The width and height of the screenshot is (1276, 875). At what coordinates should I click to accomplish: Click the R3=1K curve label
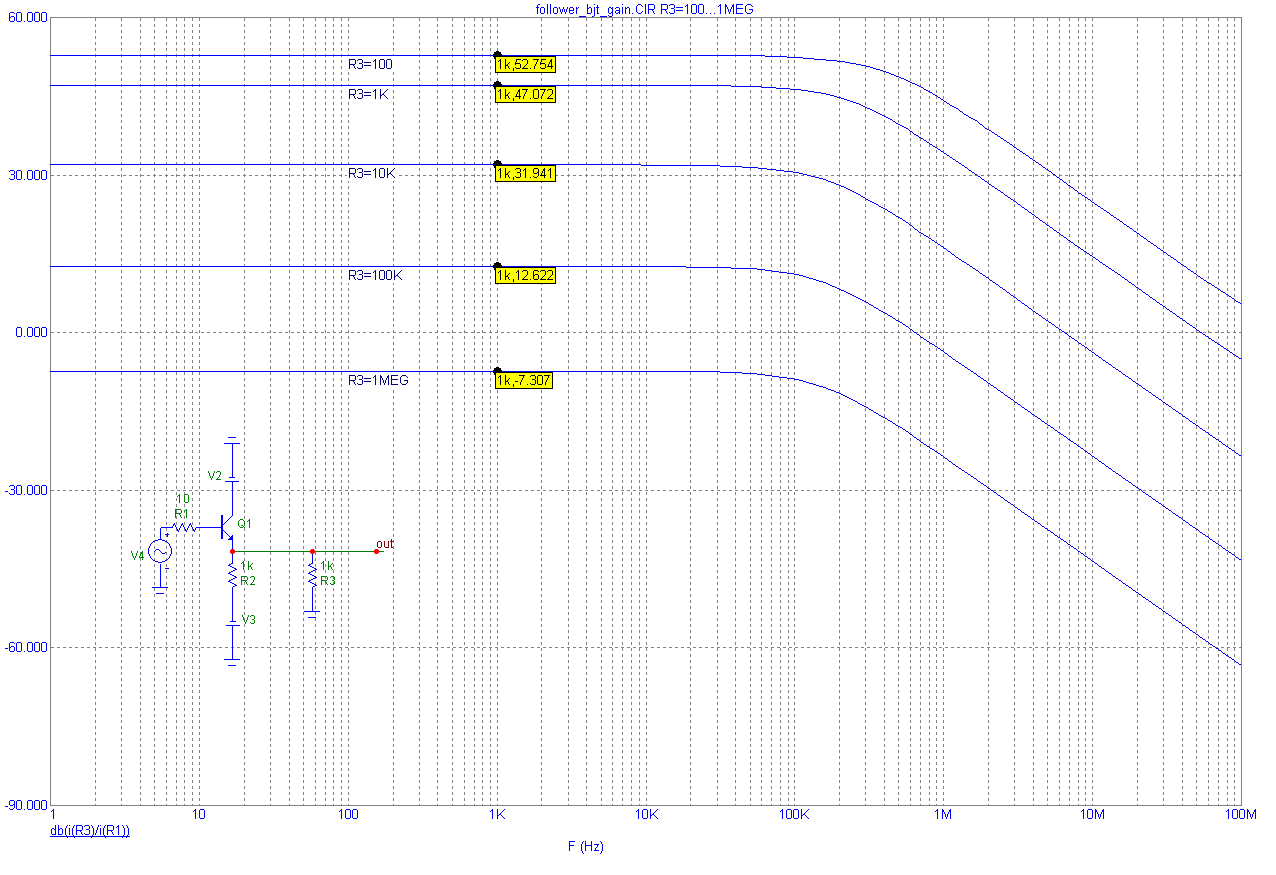(367, 94)
